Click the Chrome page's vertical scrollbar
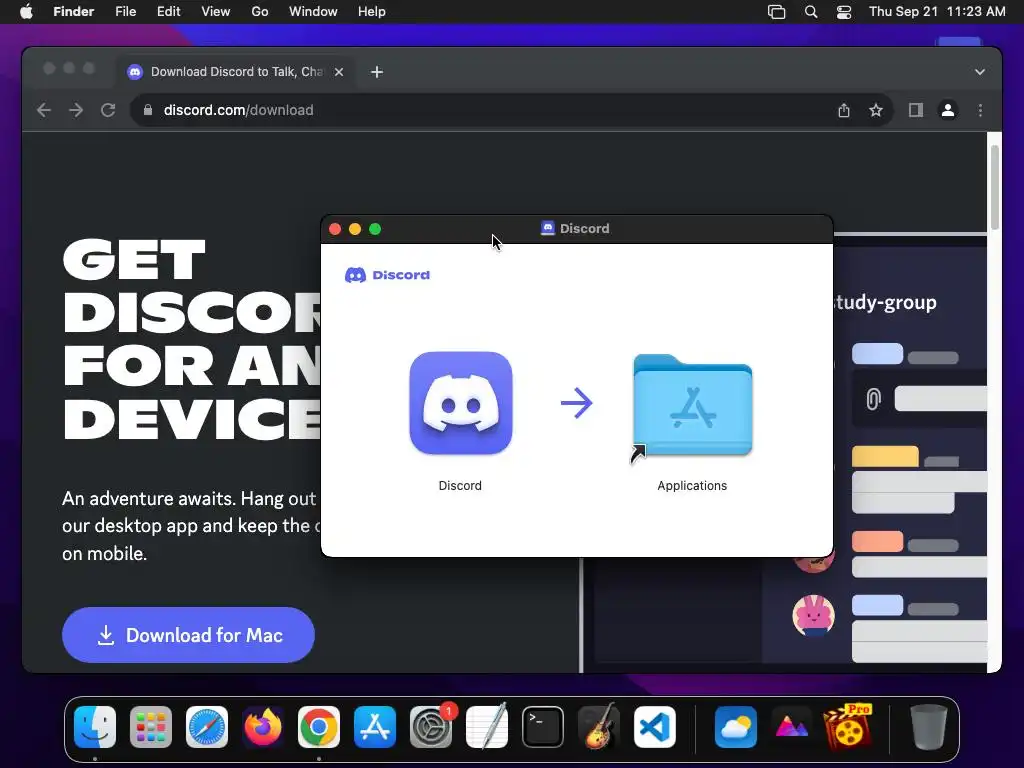1024x768 pixels. (994, 187)
